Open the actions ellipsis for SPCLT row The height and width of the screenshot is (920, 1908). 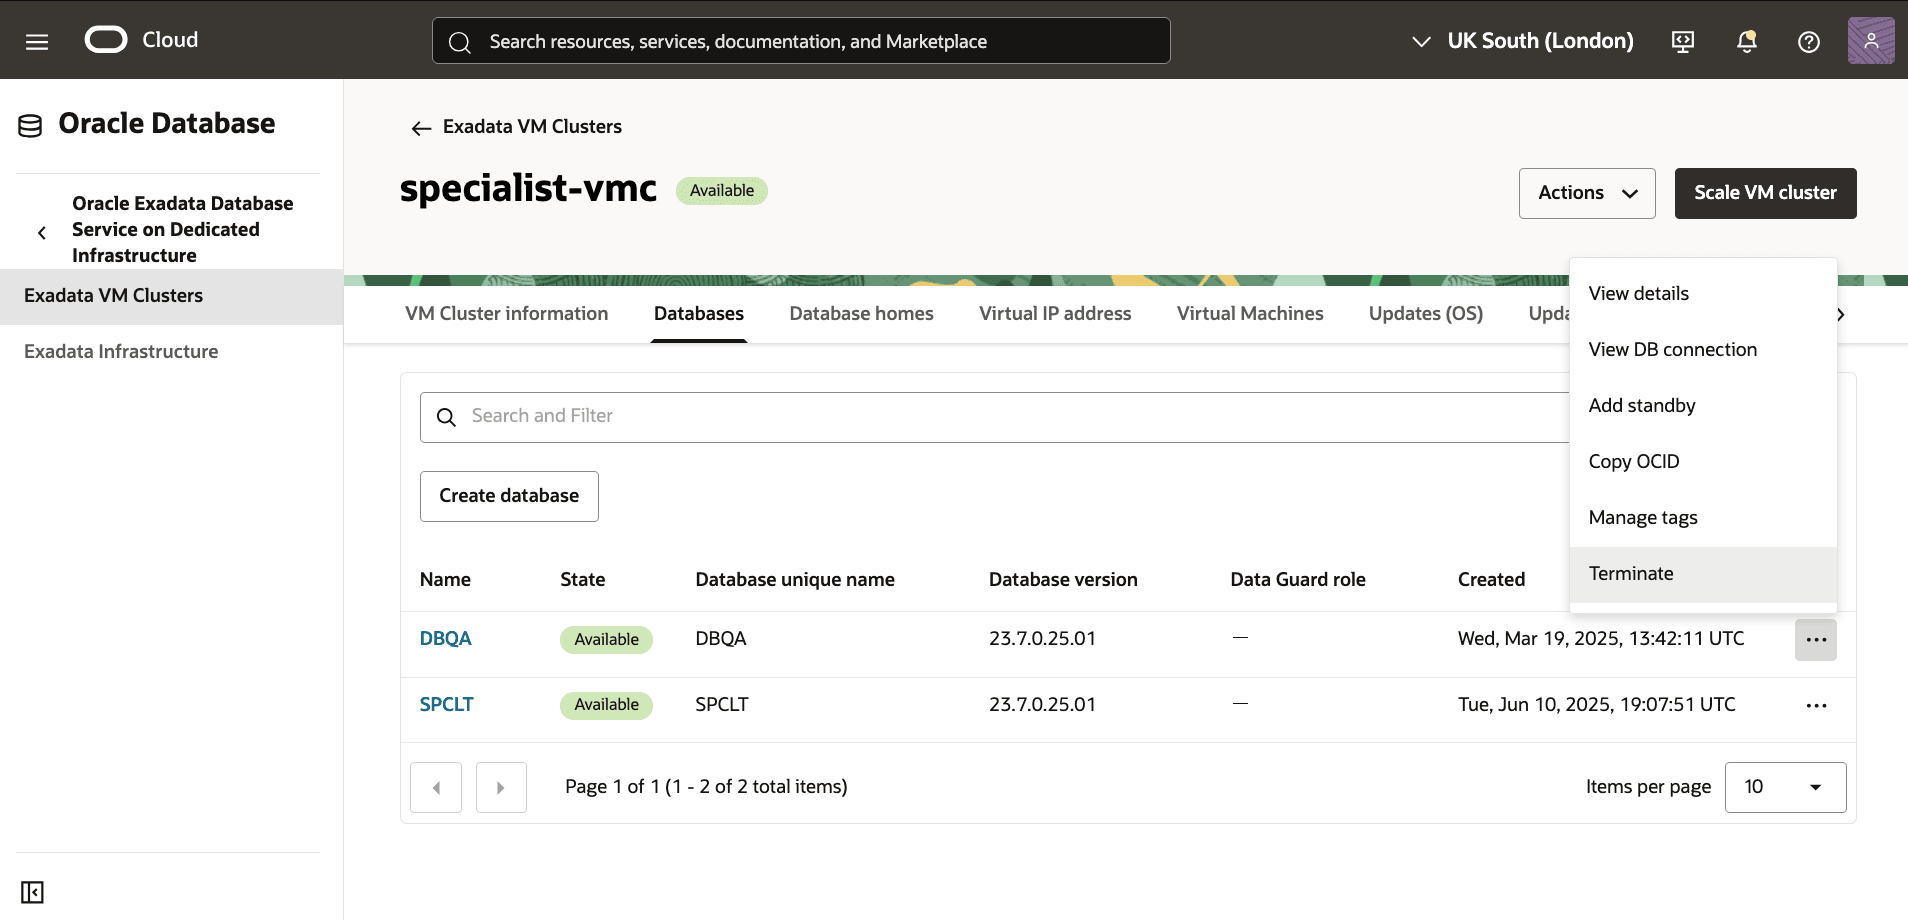tap(1816, 706)
